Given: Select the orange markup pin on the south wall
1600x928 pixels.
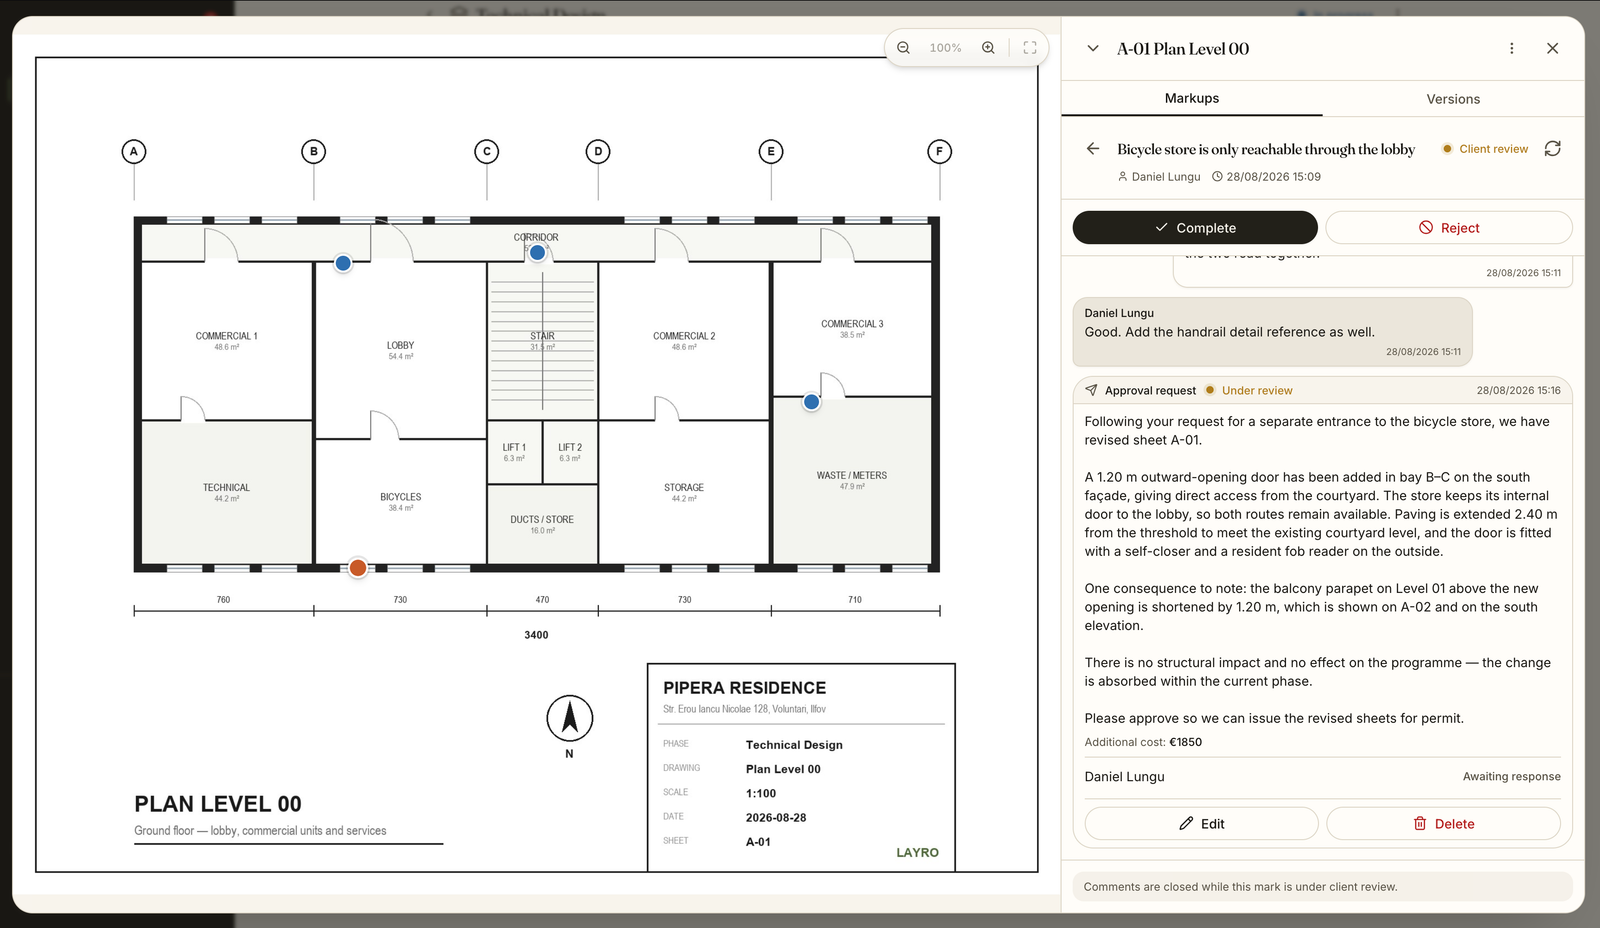Looking at the screenshot, I should [357, 568].
